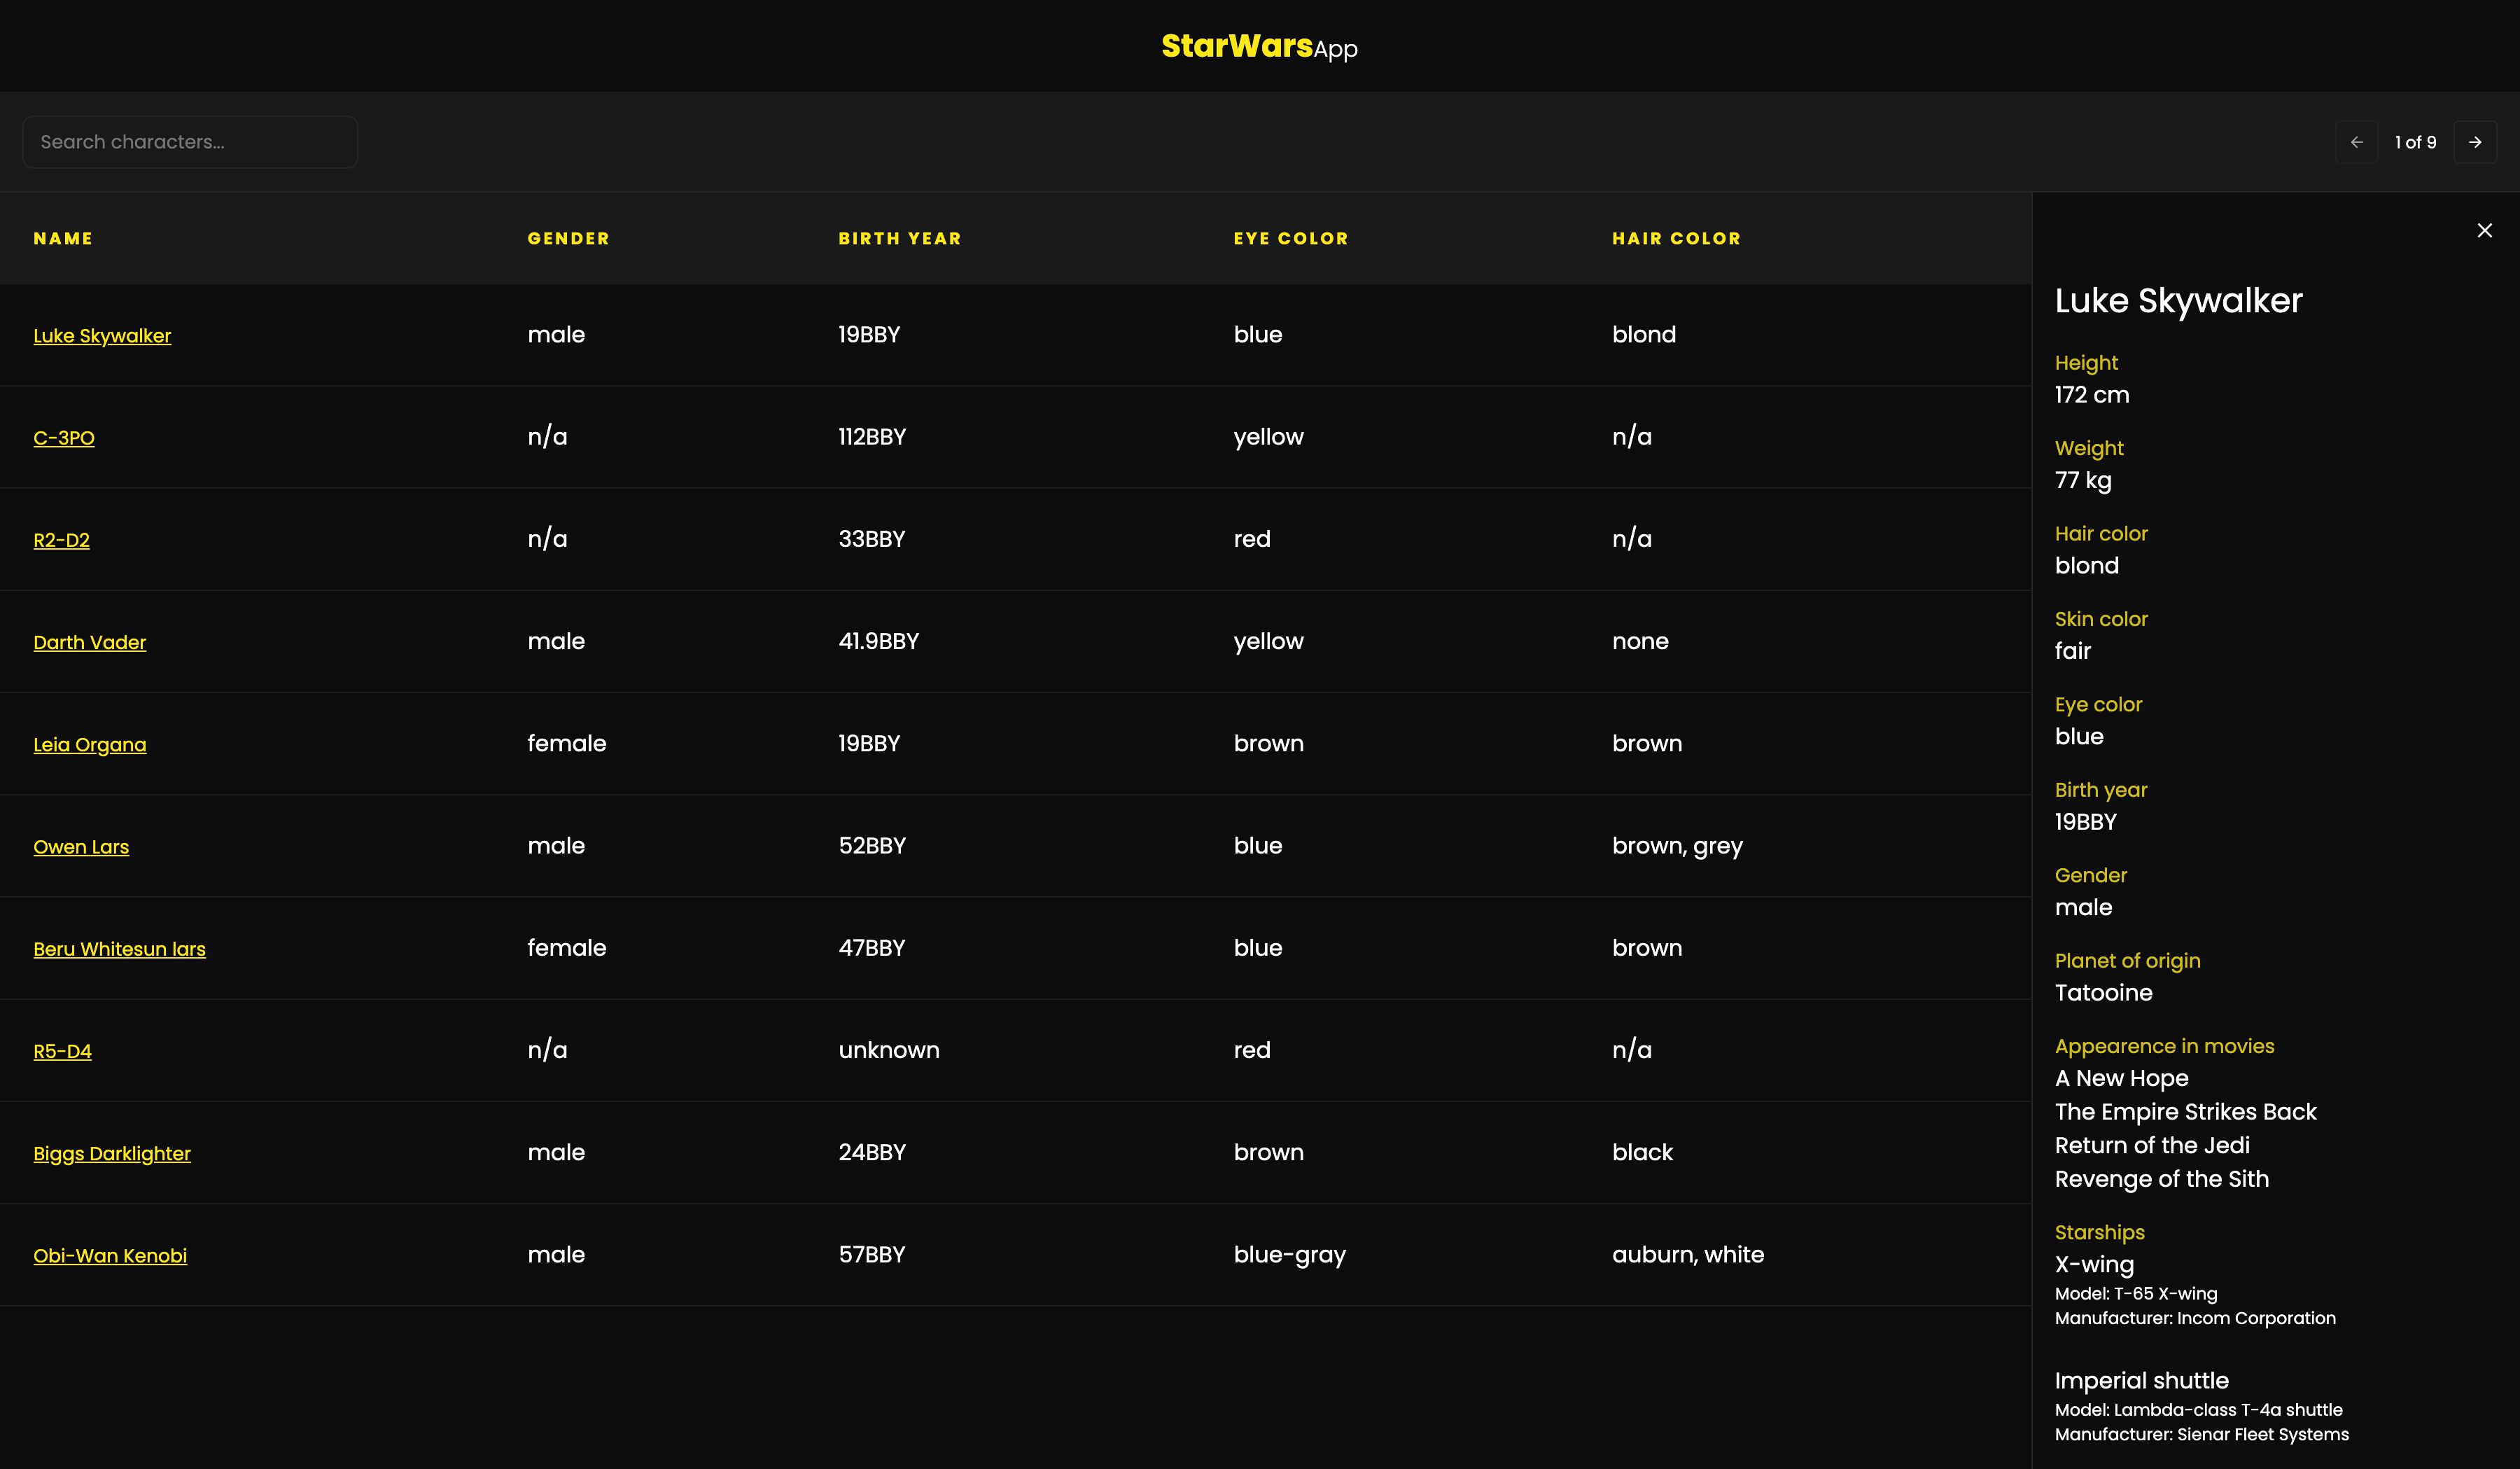Screen dimensions: 2520x1469
Task: Open Biggs Darklighter character link
Action: coord(111,1153)
